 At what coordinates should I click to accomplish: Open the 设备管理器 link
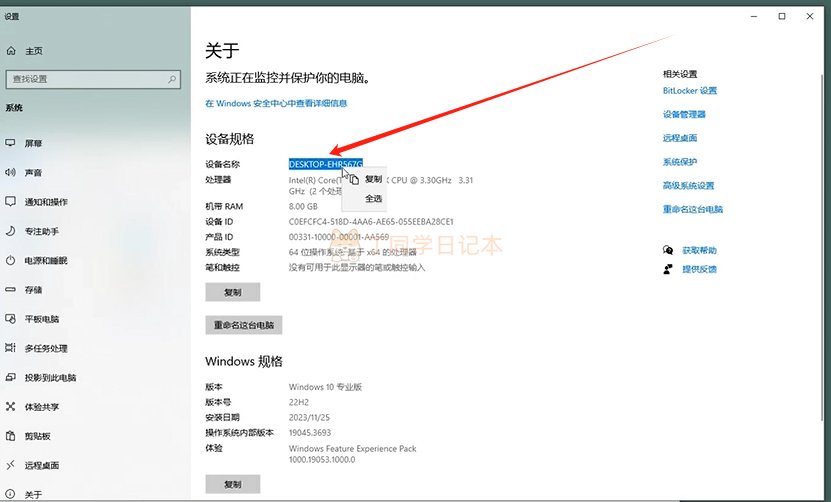coord(684,115)
